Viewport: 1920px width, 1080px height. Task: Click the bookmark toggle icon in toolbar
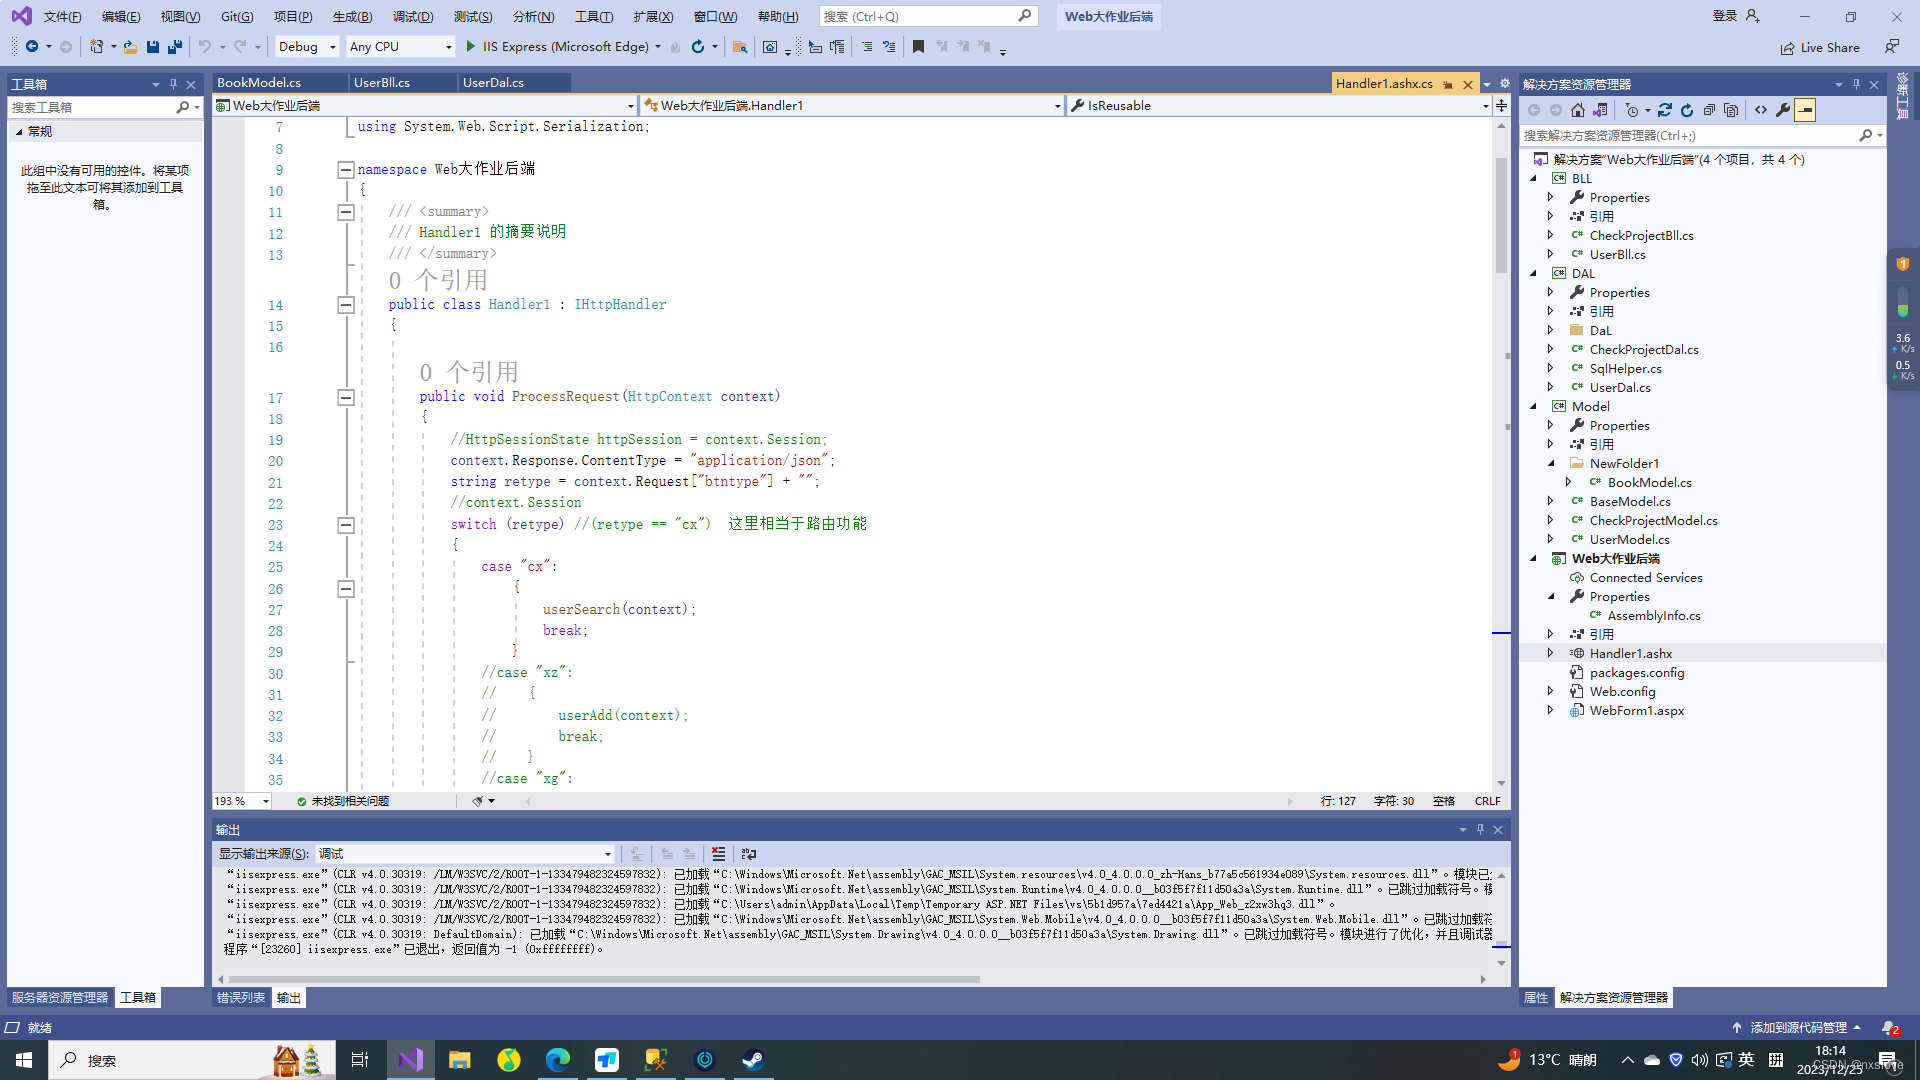918,47
